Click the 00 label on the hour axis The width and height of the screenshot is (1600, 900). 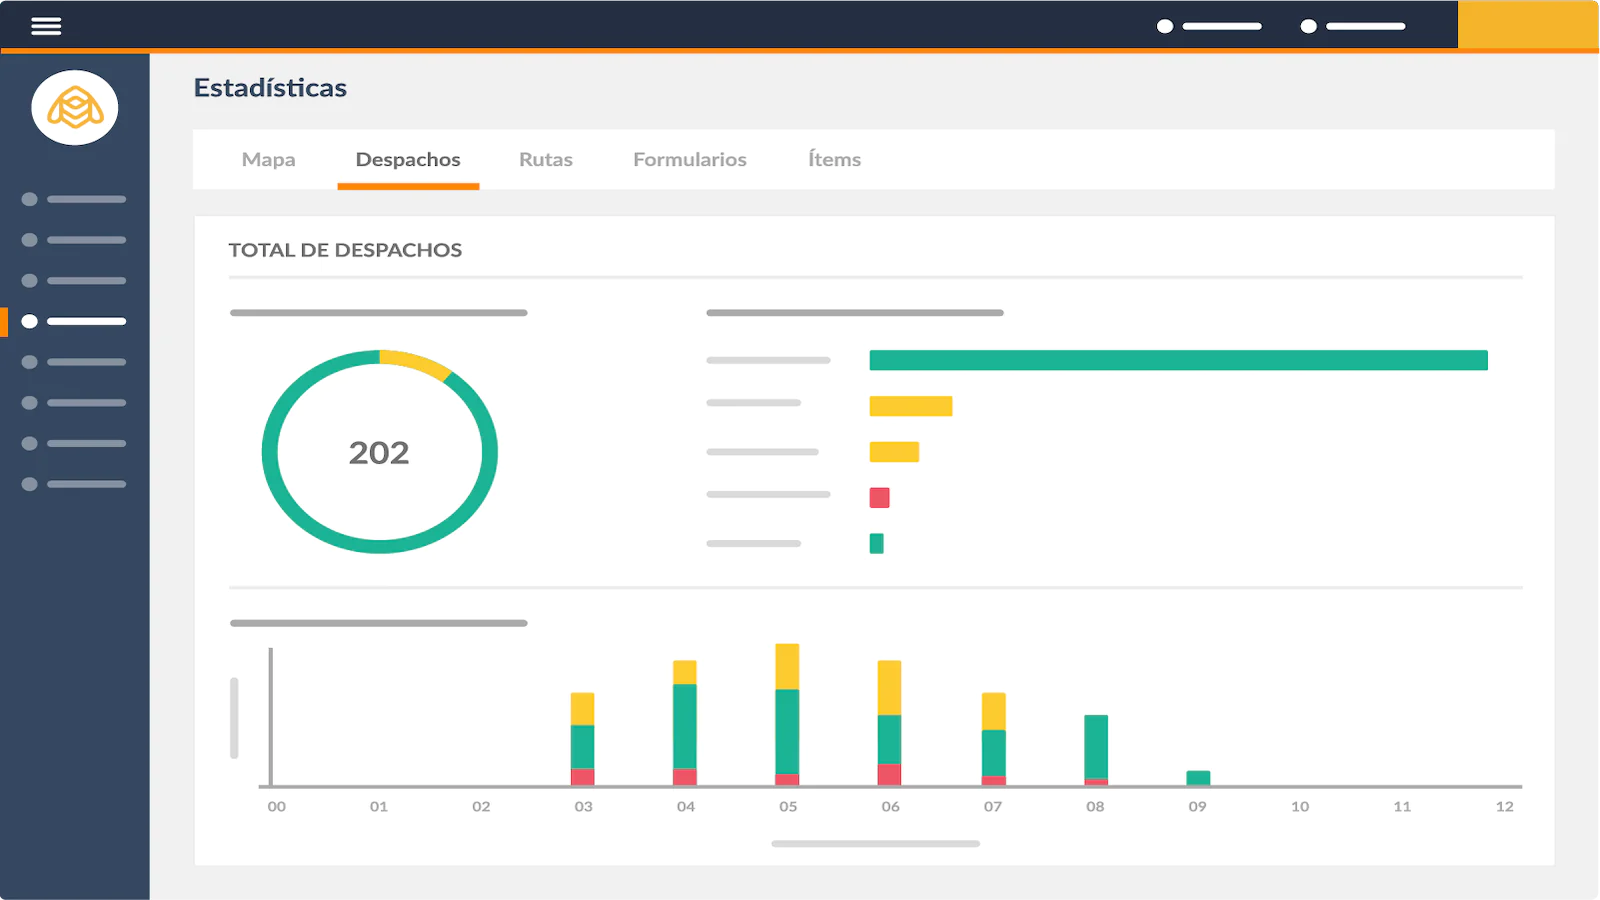tap(277, 806)
